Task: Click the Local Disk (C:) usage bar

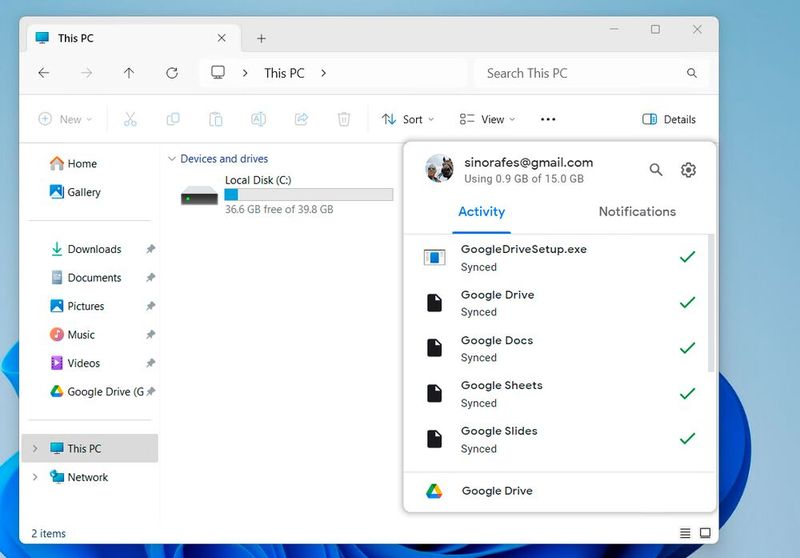Action: click(309, 194)
